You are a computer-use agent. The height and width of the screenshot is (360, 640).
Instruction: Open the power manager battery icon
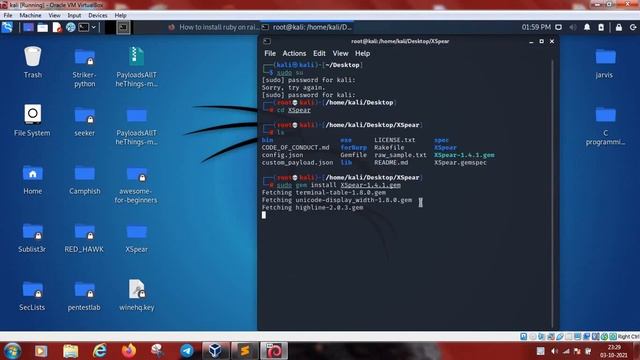point(601,27)
